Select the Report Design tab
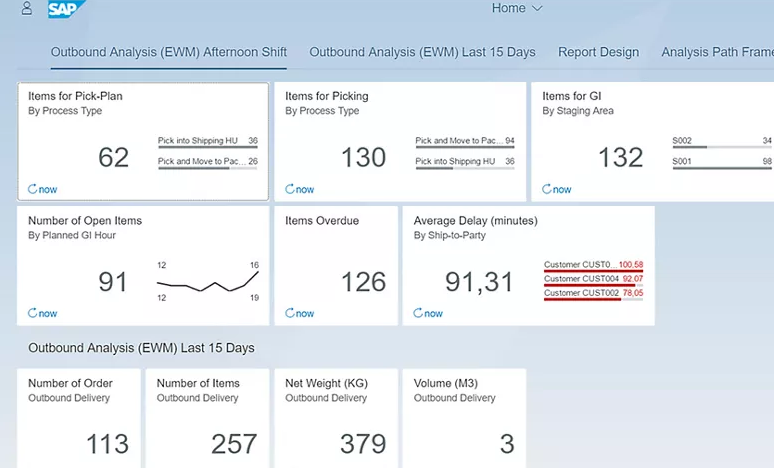This screenshot has height=468, width=774. click(x=598, y=52)
